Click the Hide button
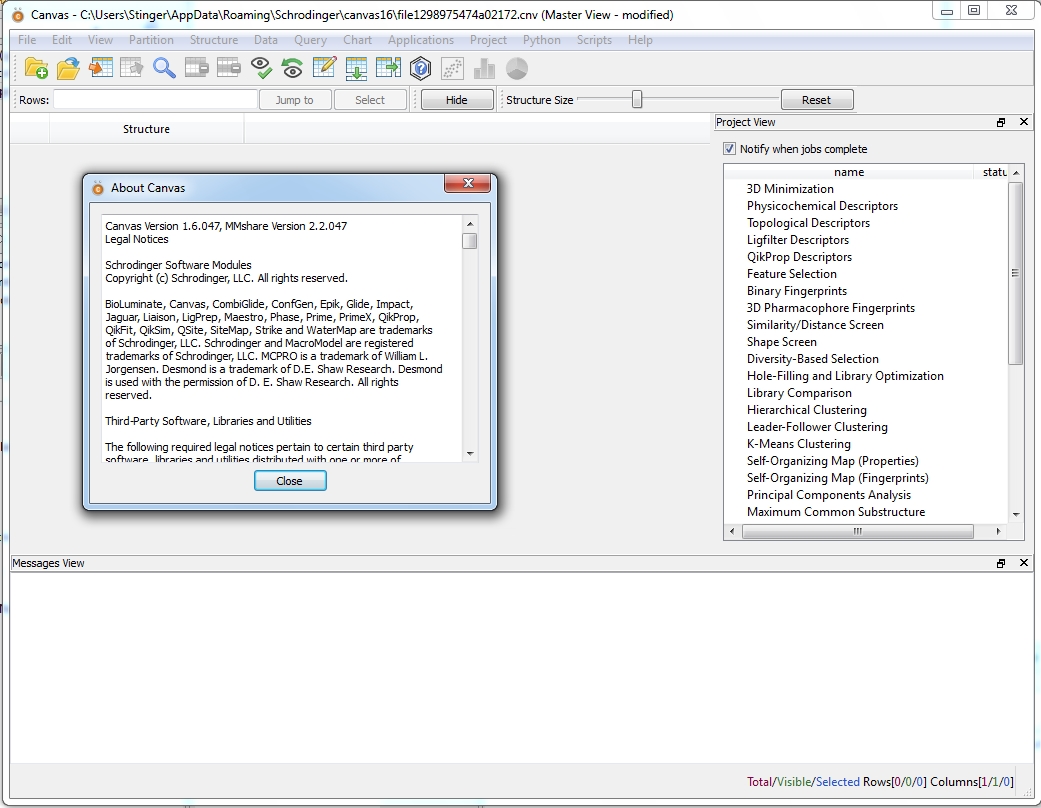The image size is (1041, 808). click(457, 100)
